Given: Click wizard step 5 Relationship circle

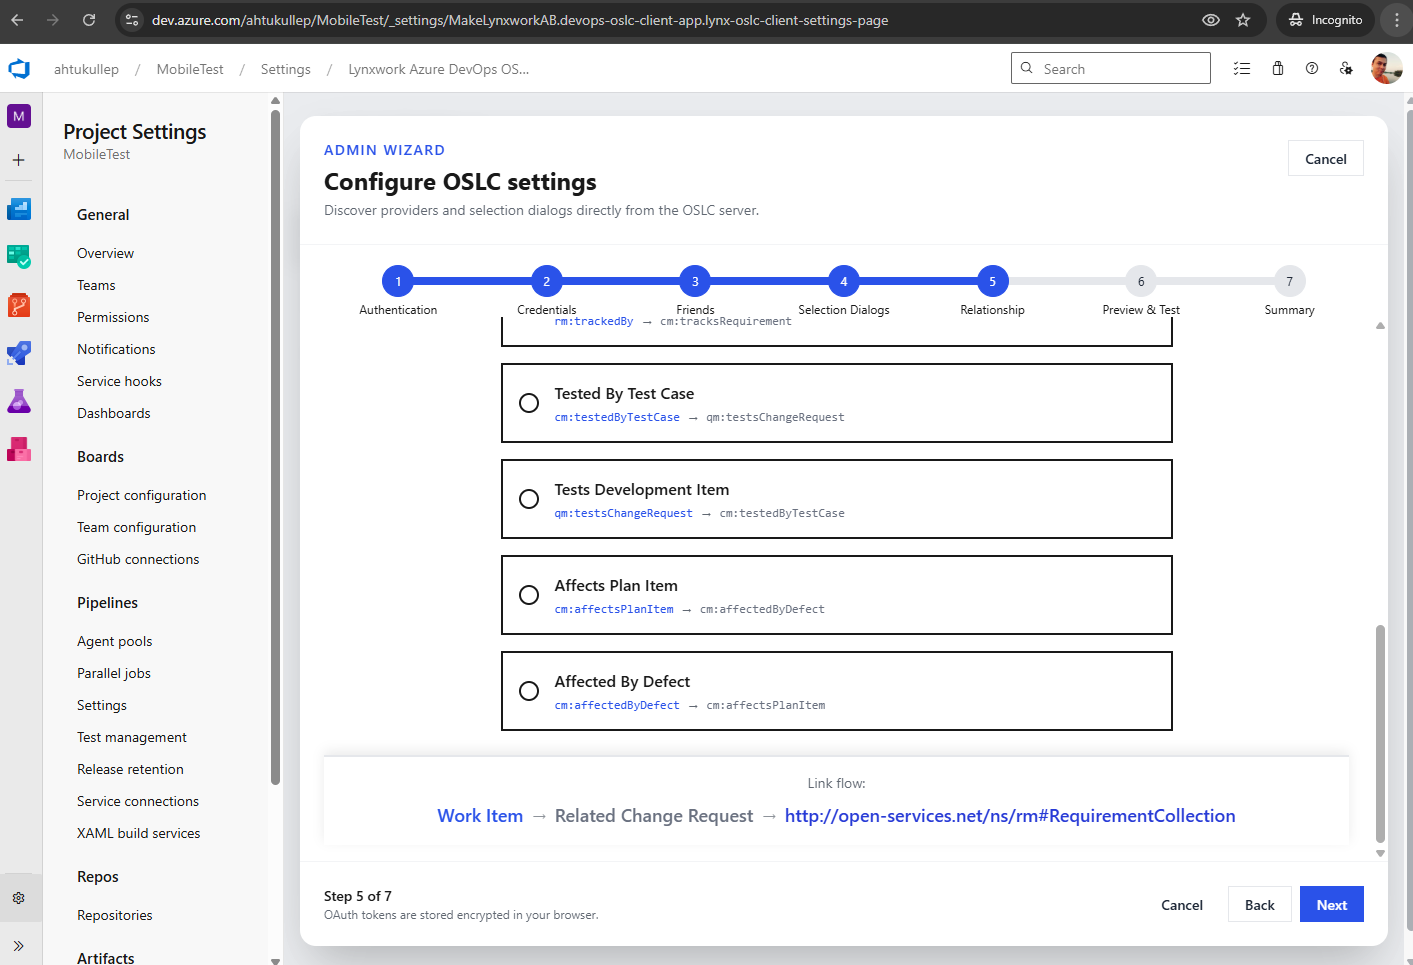Looking at the screenshot, I should [992, 282].
